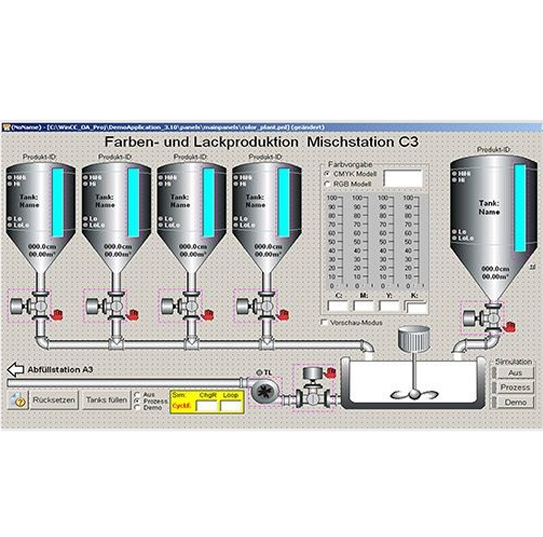Click the red hand icon at the leftmost tank valve
The width and height of the screenshot is (543, 537).
tap(57, 314)
